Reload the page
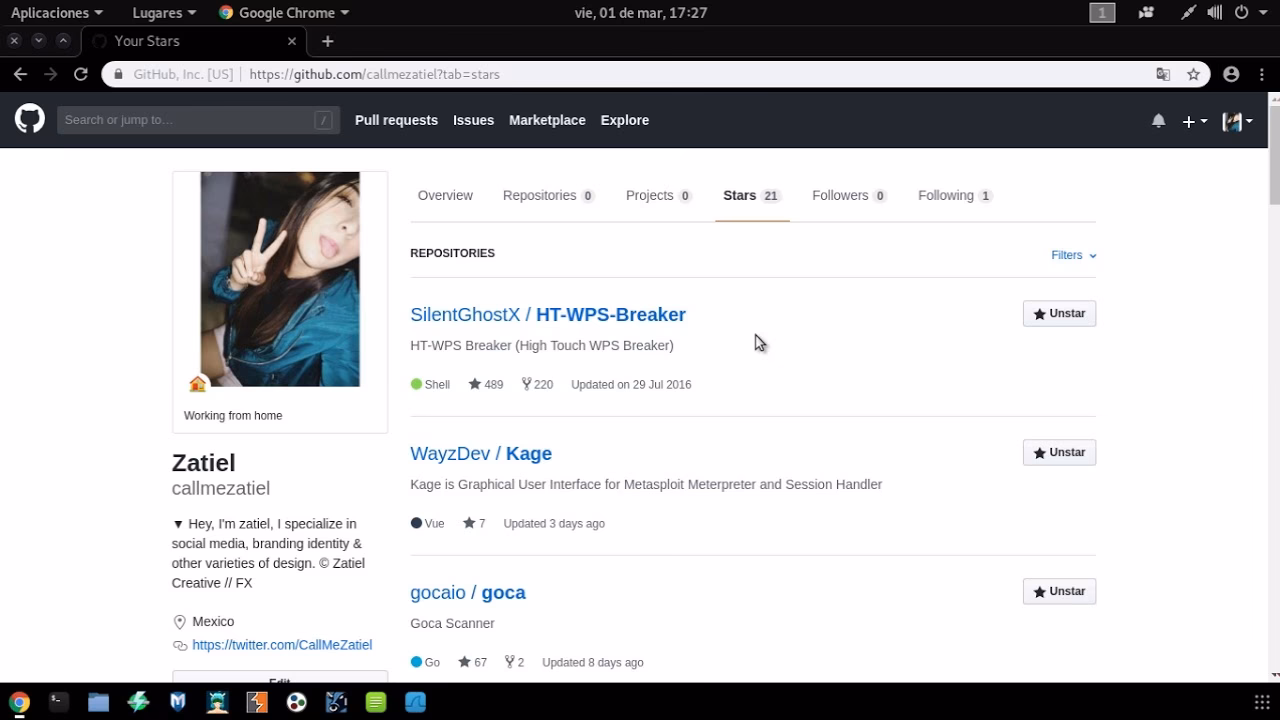 tap(81, 74)
